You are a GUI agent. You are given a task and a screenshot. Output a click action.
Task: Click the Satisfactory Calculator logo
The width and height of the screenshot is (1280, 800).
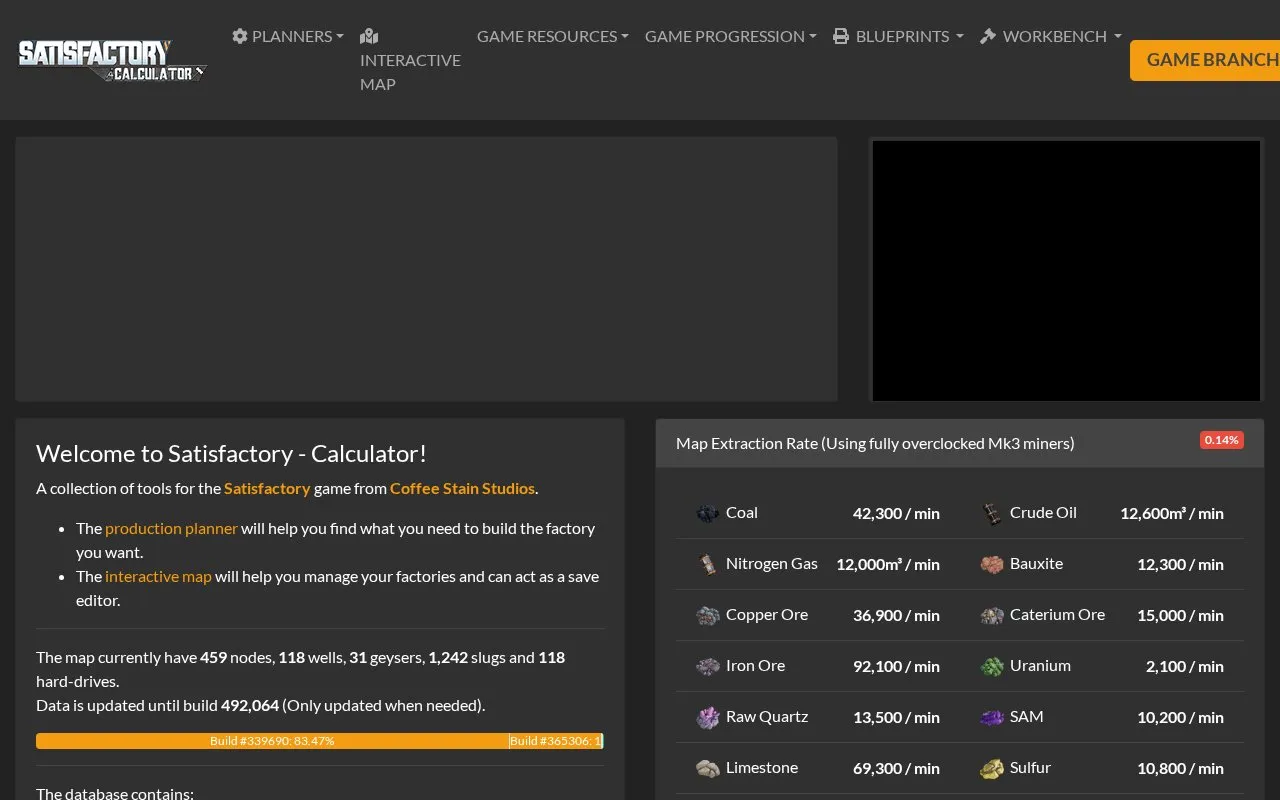pos(113,60)
